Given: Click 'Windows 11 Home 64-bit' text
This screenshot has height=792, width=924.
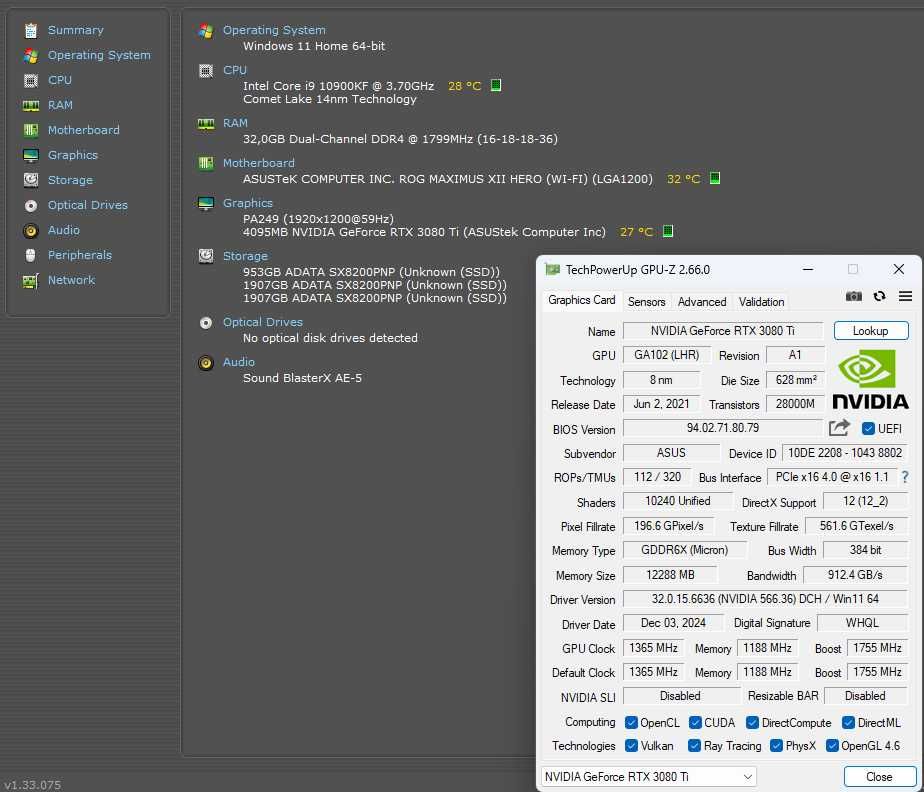Looking at the screenshot, I should click(x=314, y=46).
